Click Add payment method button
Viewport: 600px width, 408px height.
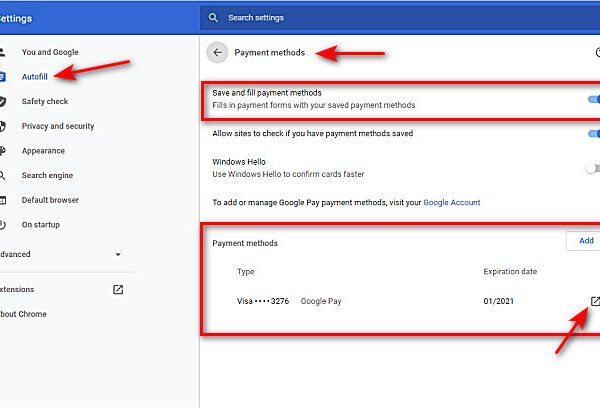584,240
